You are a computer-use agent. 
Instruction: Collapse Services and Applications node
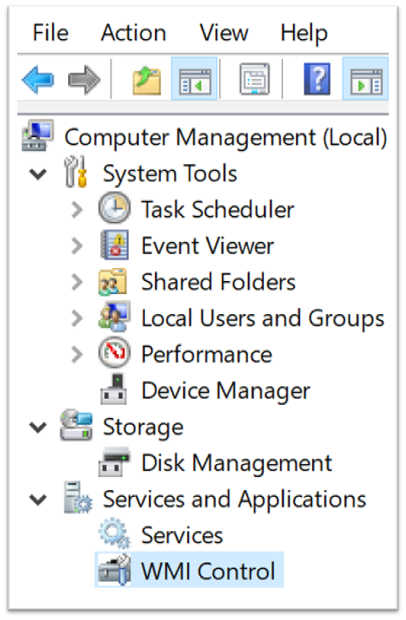tap(38, 499)
